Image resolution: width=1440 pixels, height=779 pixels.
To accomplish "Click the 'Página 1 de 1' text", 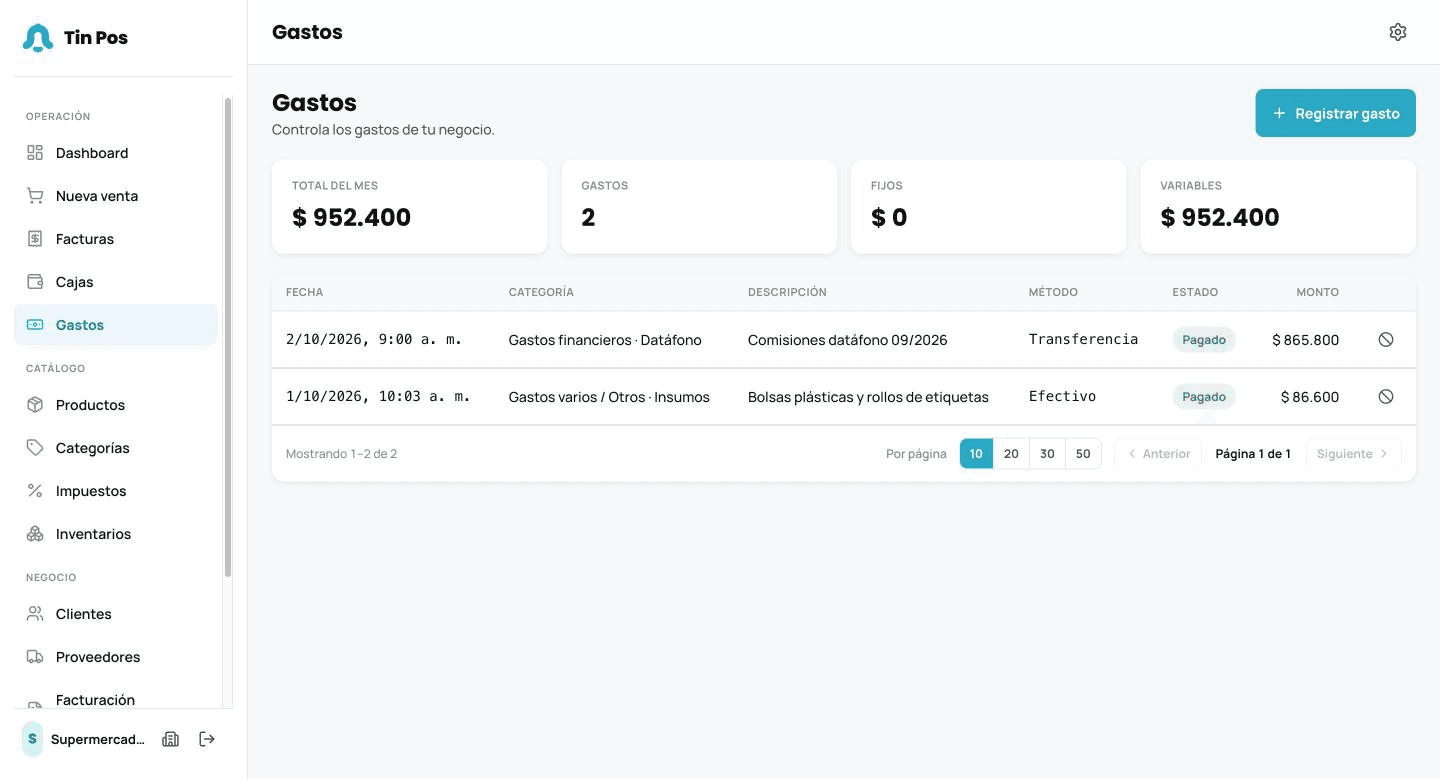I will click(1253, 454).
